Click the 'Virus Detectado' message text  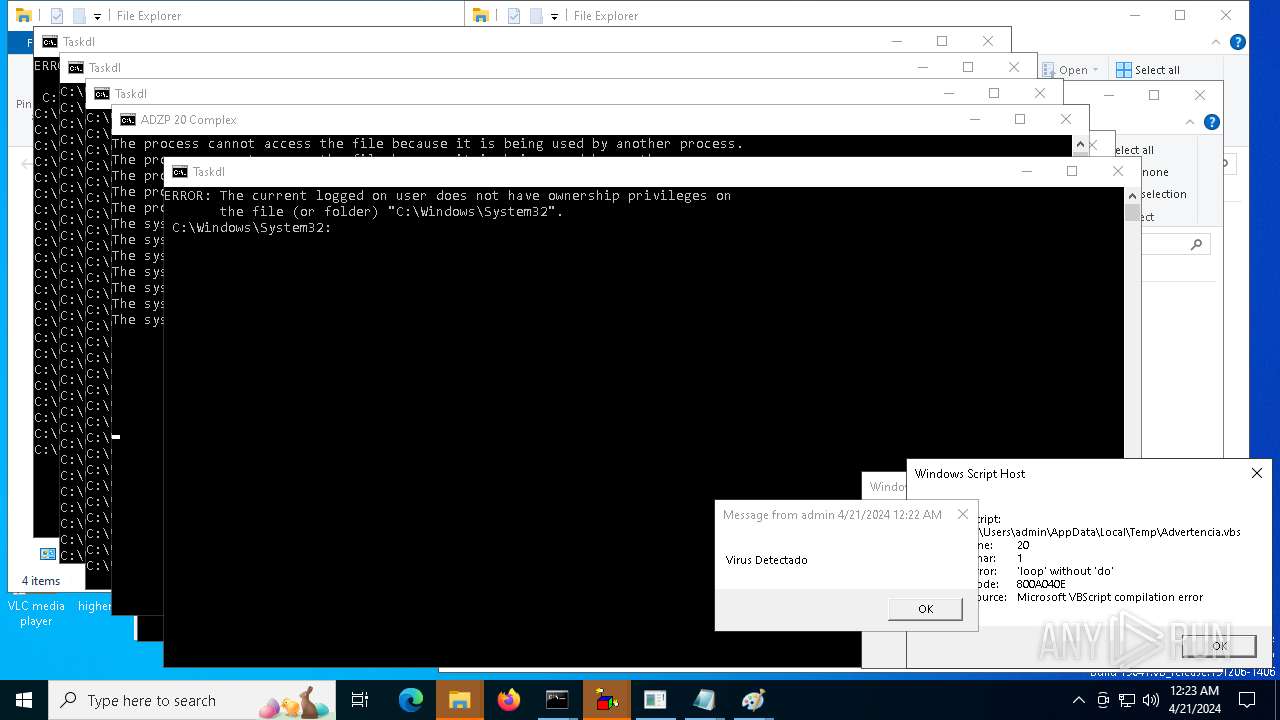[x=766, y=560]
